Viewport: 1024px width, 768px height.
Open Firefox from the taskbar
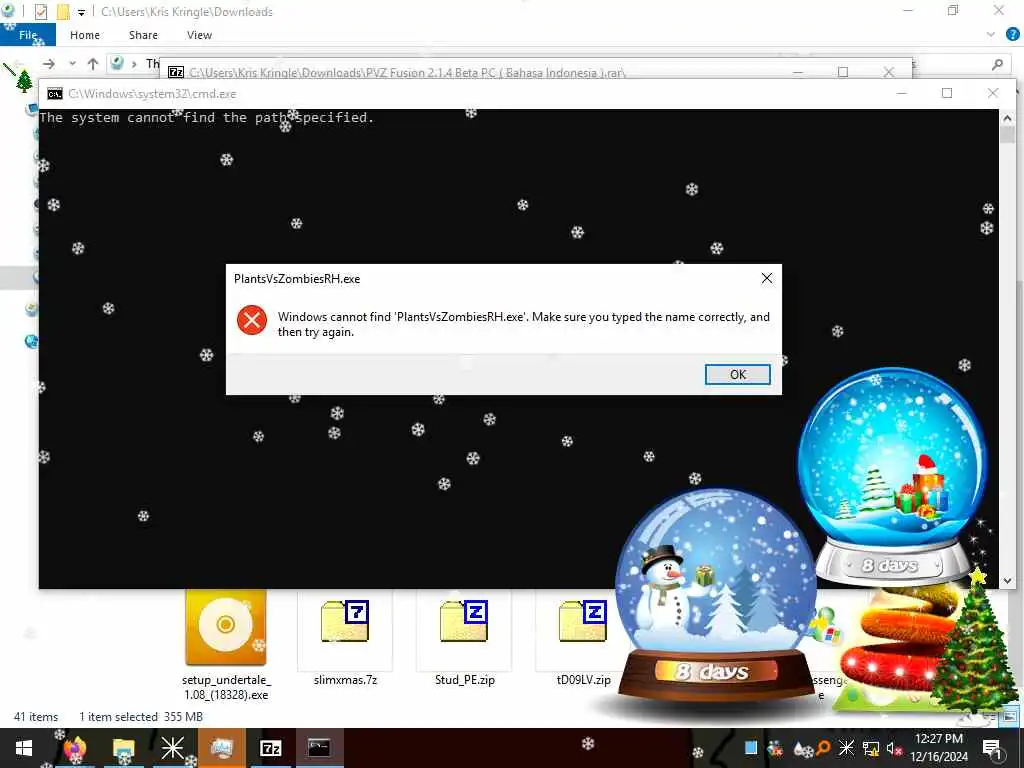pos(75,748)
